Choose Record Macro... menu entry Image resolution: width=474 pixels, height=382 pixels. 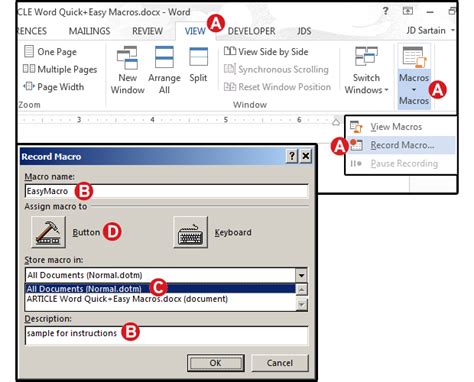point(401,145)
